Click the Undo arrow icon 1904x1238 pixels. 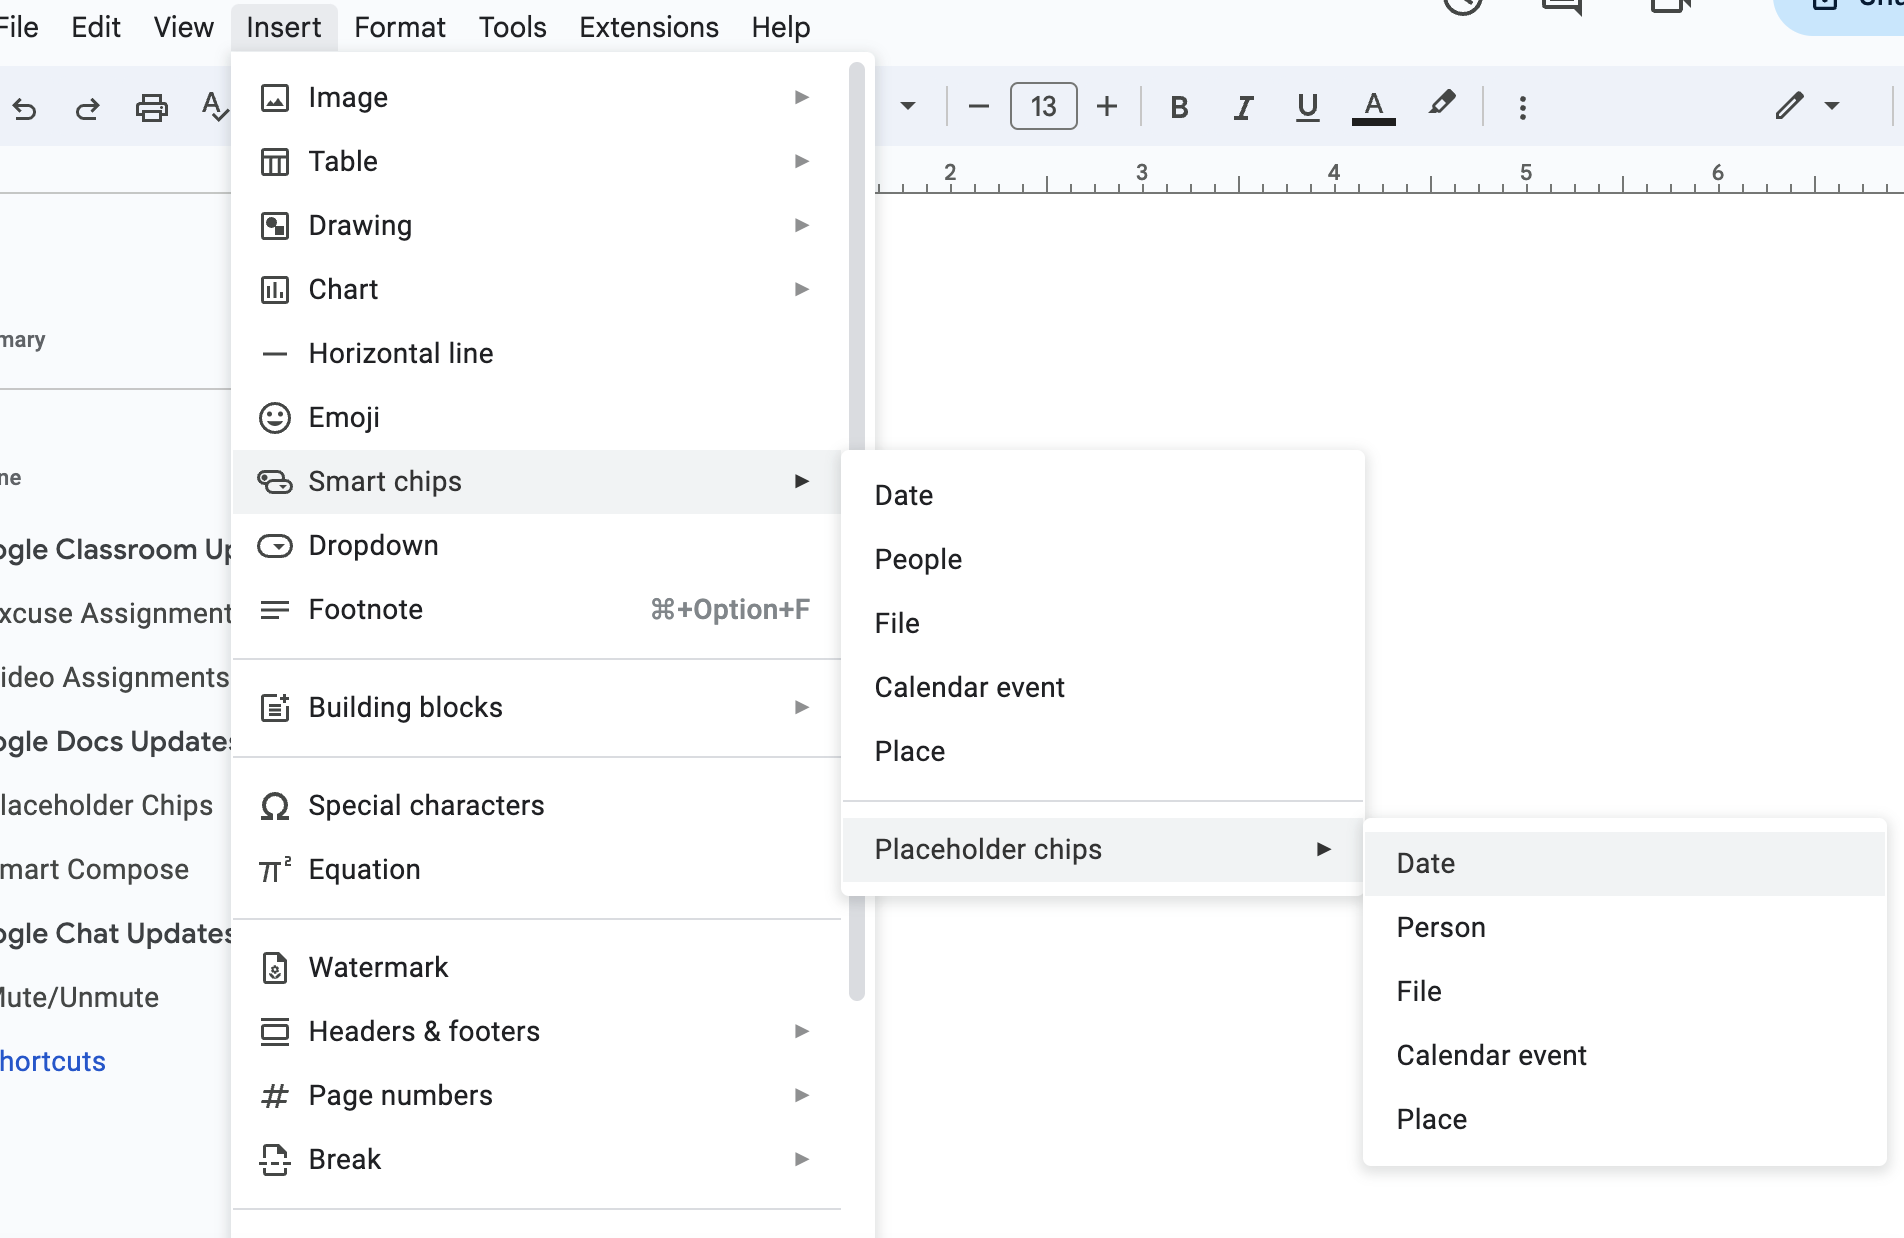(x=25, y=108)
